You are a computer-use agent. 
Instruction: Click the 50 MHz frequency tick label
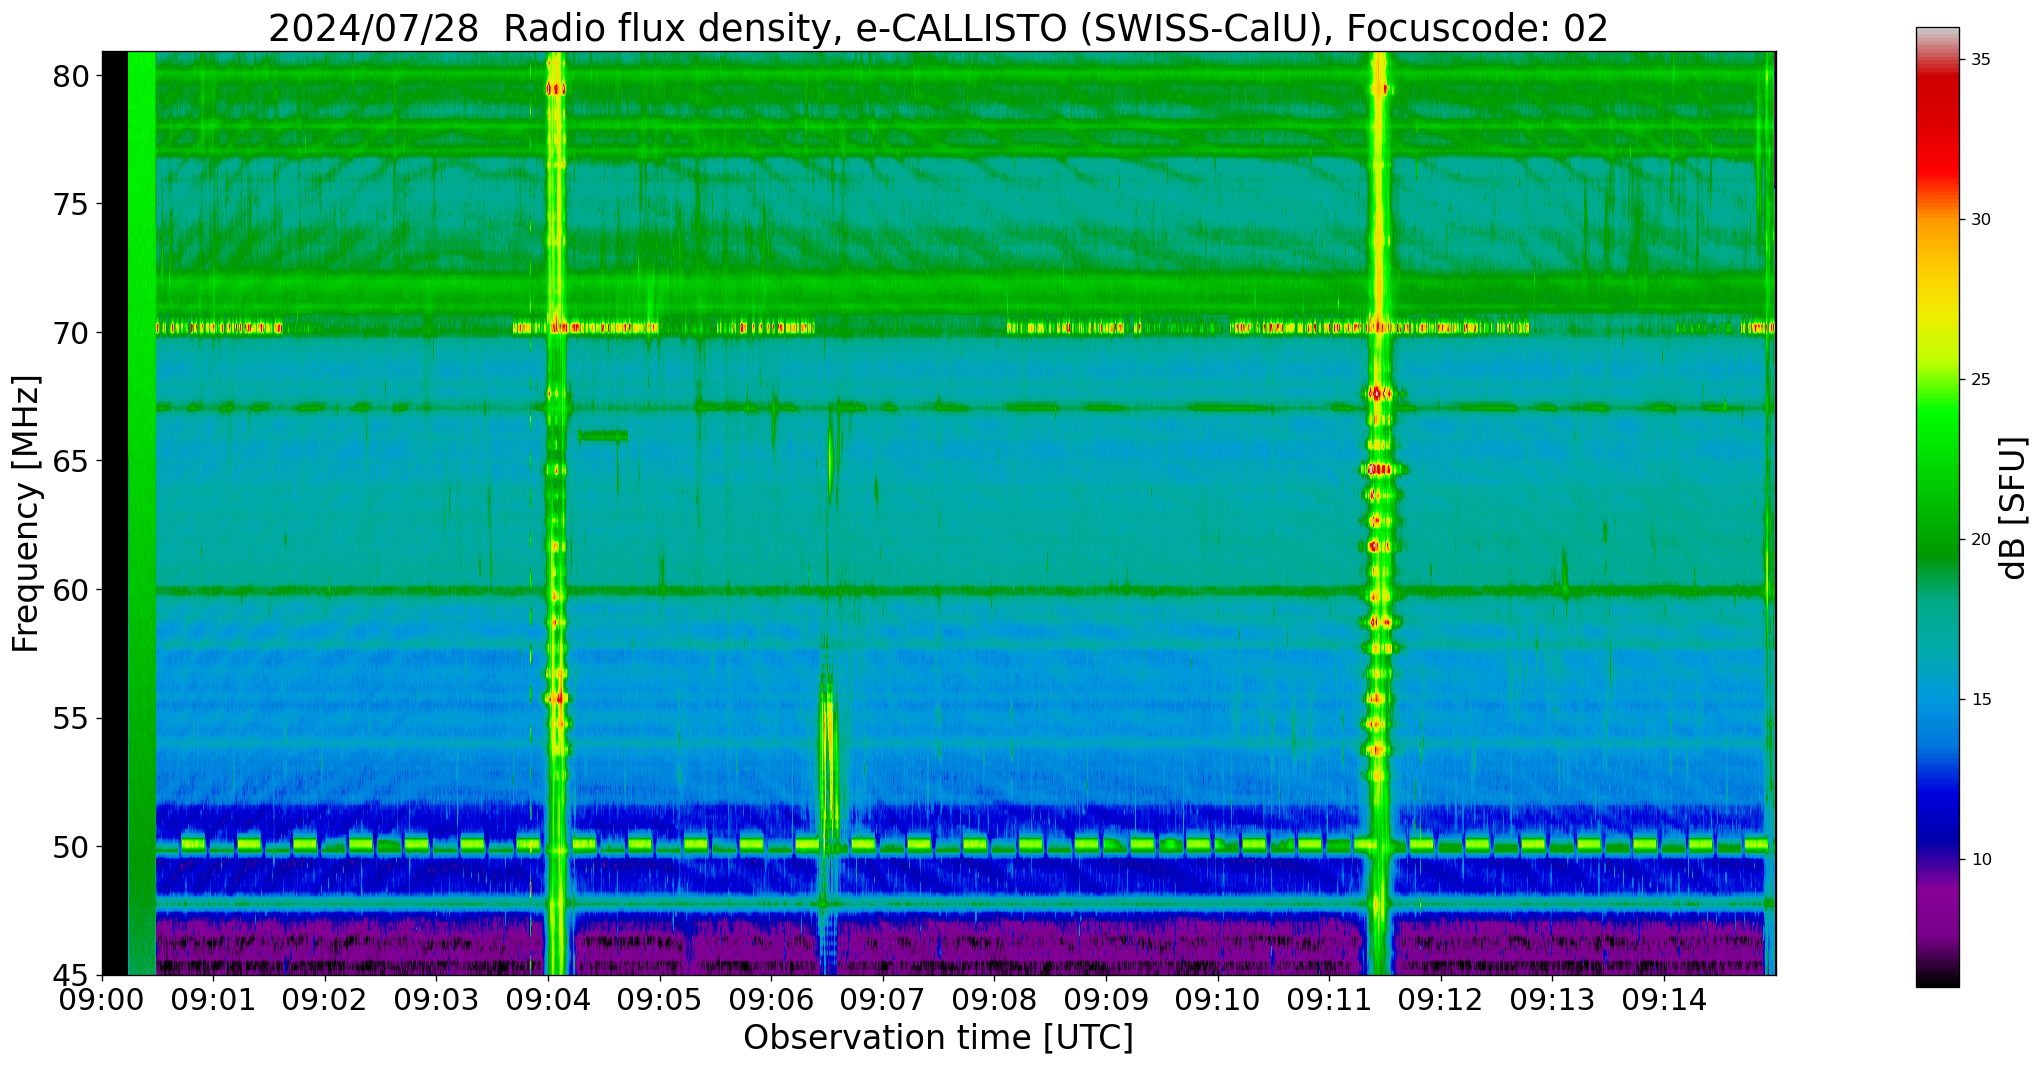point(70,847)
